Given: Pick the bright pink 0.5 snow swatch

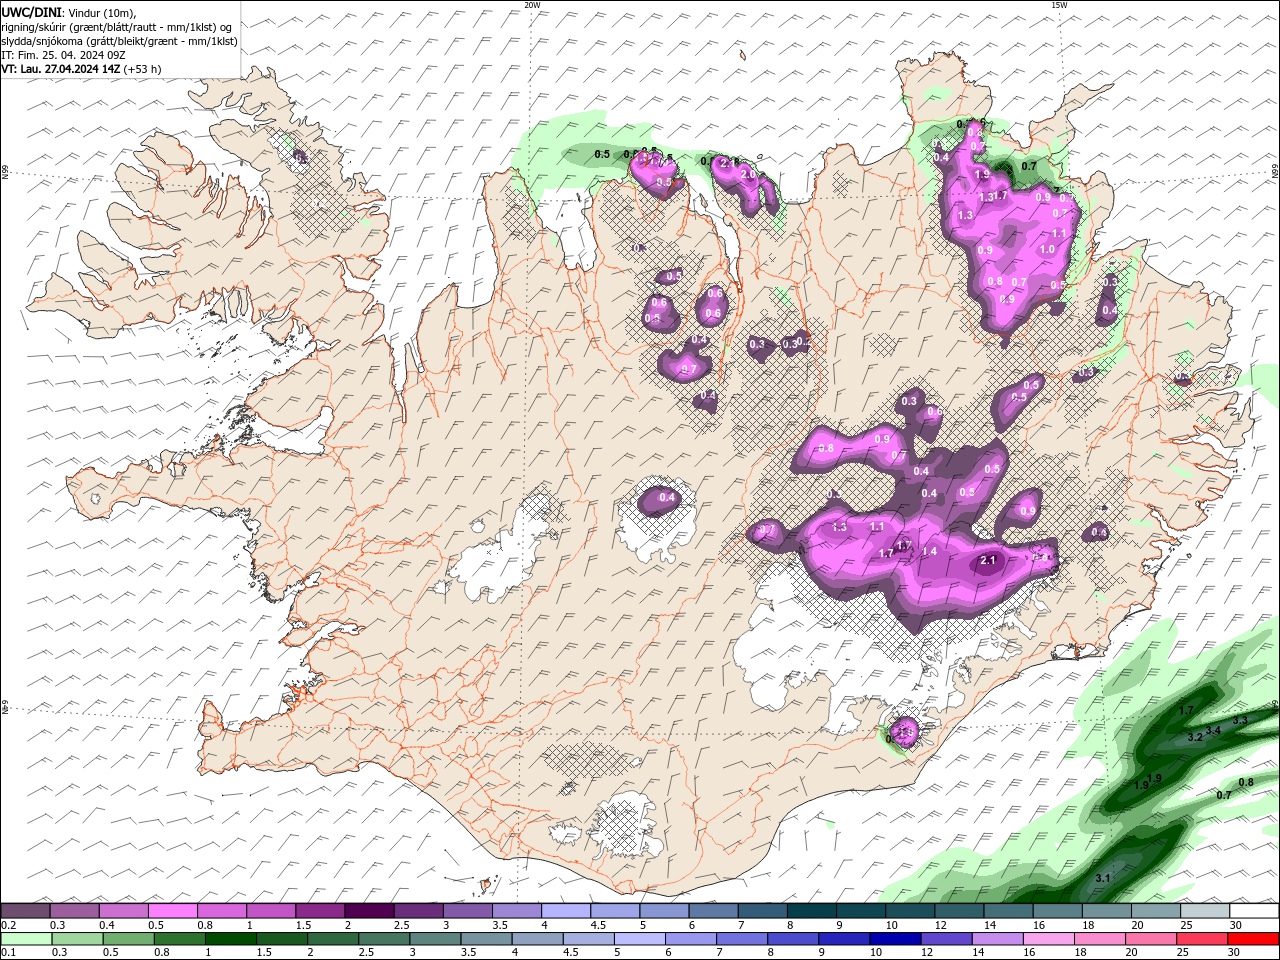Looking at the screenshot, I should point(172,911).
